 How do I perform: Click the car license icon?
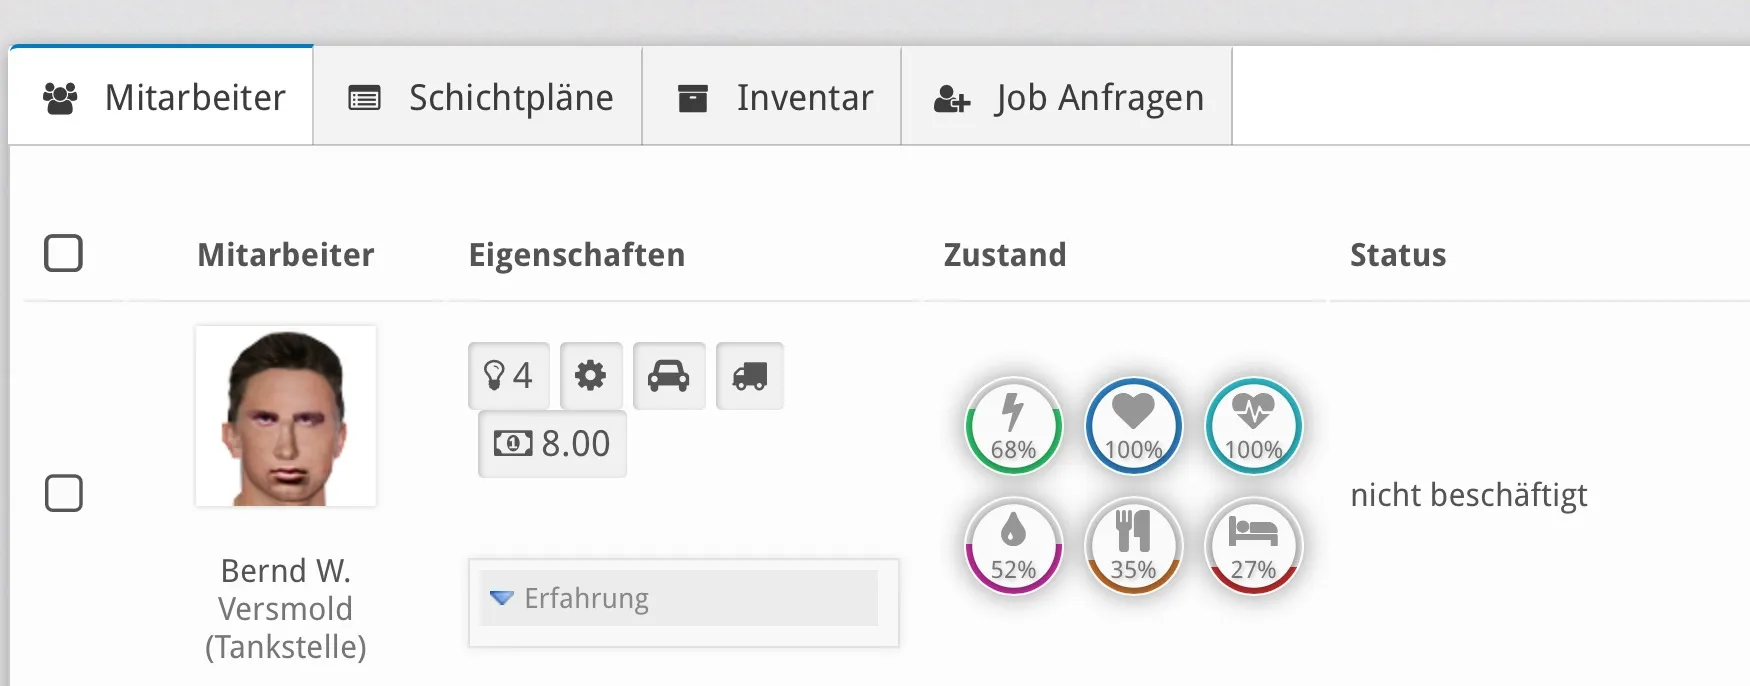668,376
